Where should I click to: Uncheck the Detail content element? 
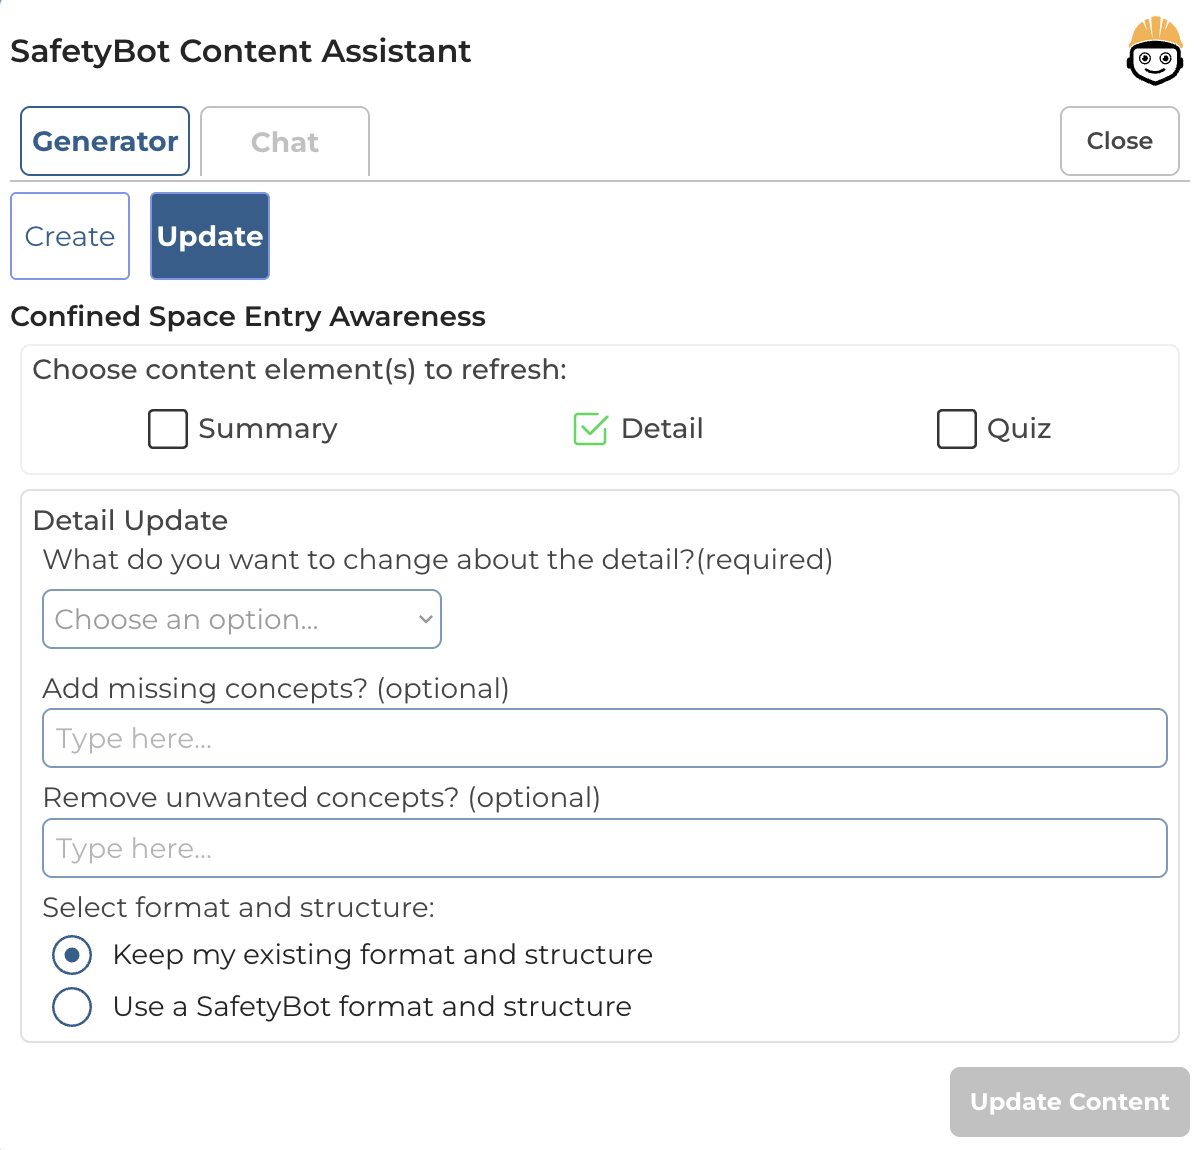(590, 428)
